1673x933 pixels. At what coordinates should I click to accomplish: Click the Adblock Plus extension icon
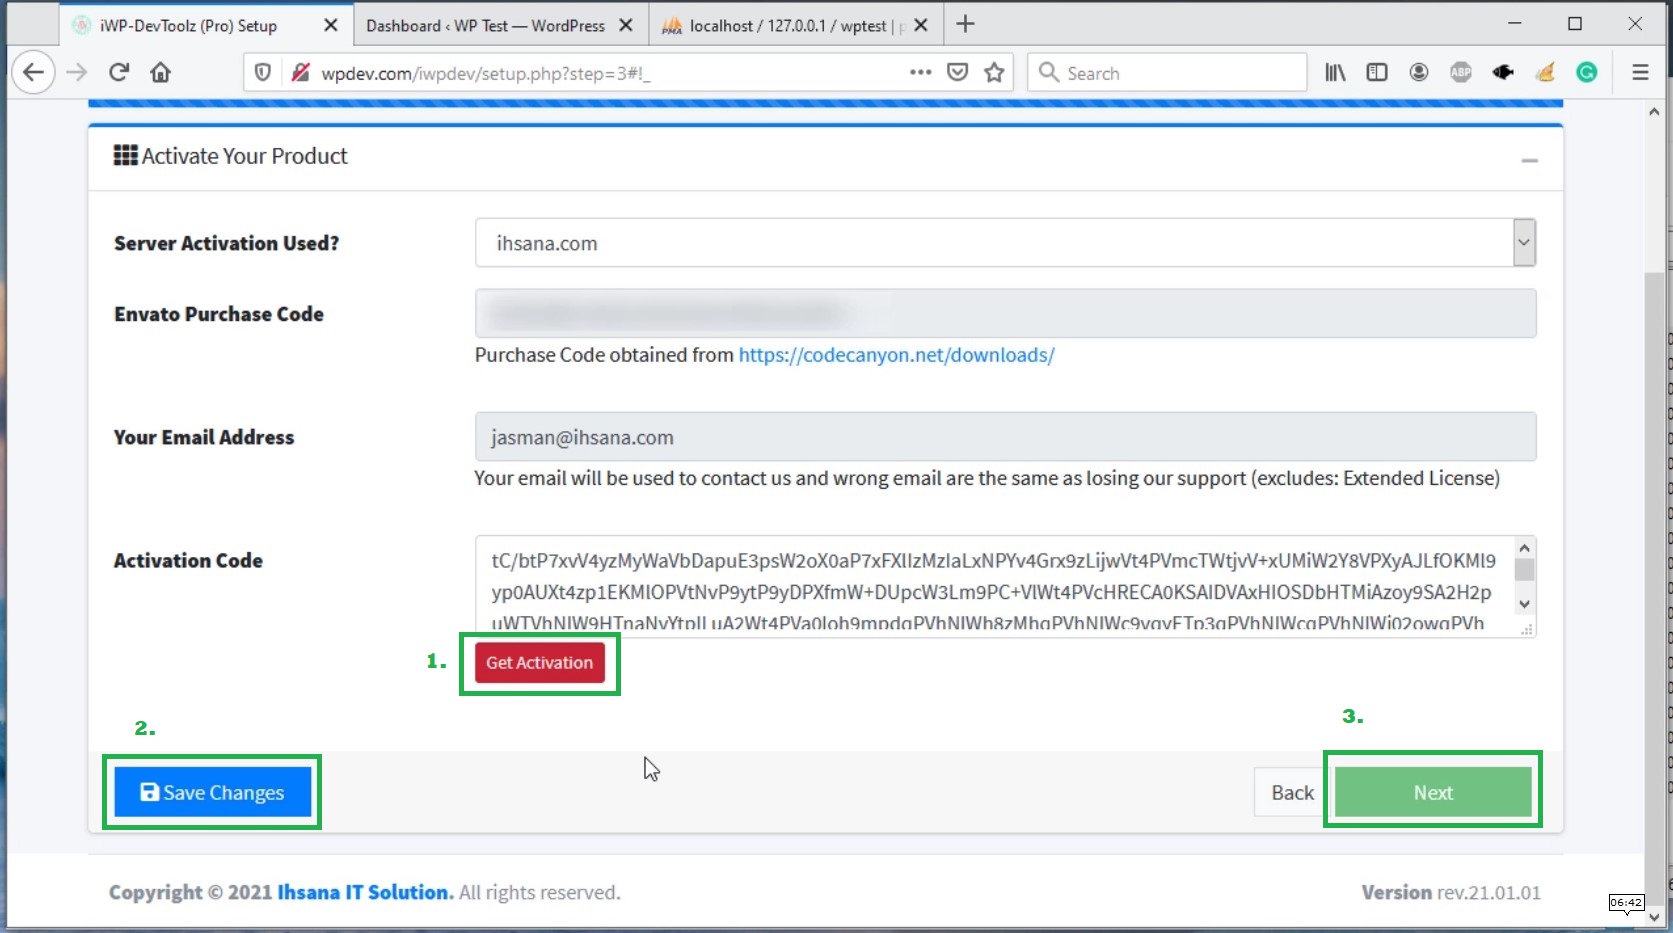[x=1461, y=72]
